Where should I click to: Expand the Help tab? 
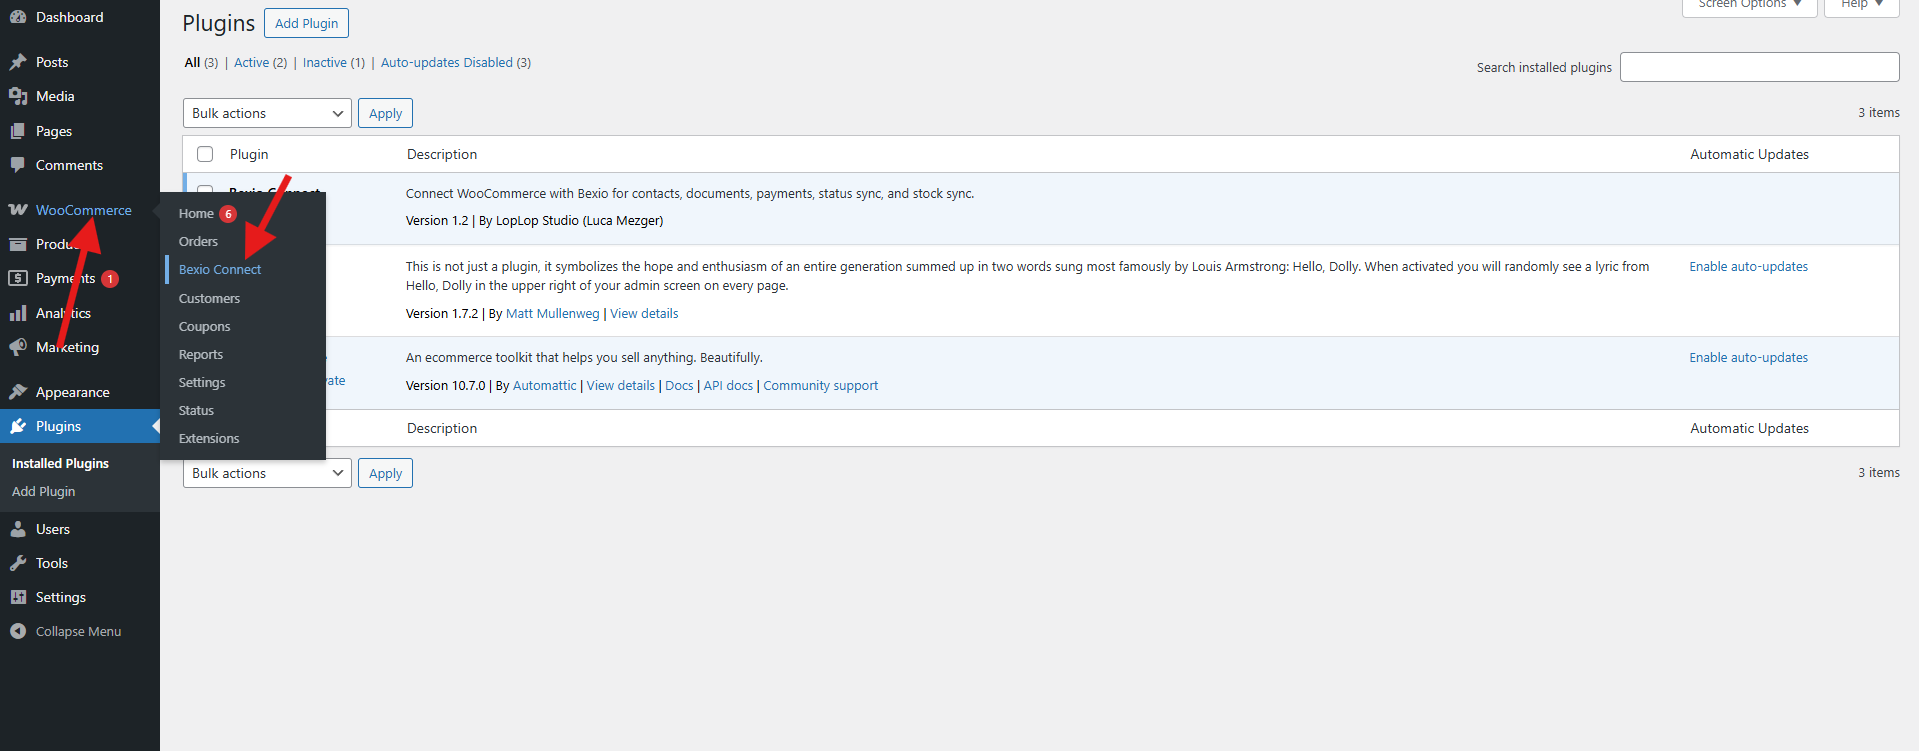coord(1862,5)
